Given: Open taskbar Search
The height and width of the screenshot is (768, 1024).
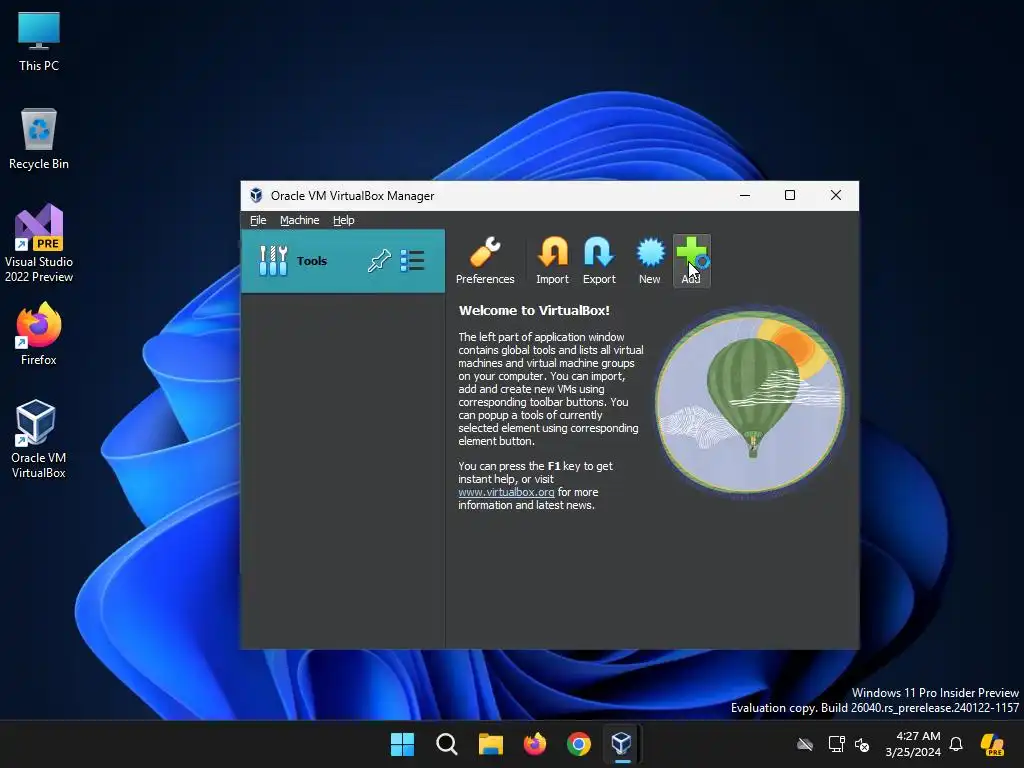Looking at the screenshot, I should pyautogui.click(x=447, y=744).
